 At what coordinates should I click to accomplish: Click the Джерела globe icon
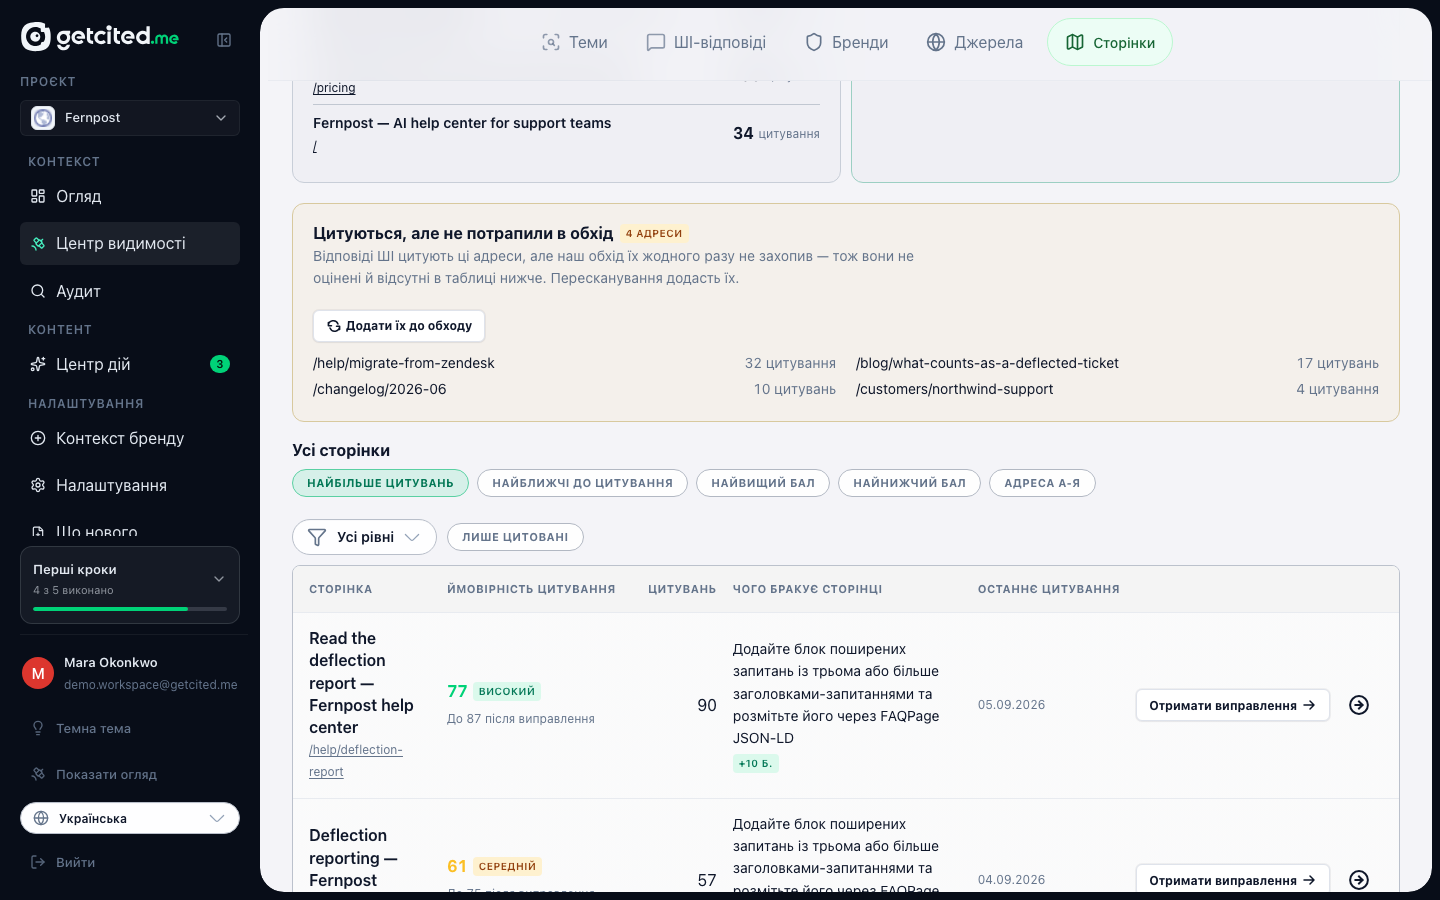(x=936, y=42)
